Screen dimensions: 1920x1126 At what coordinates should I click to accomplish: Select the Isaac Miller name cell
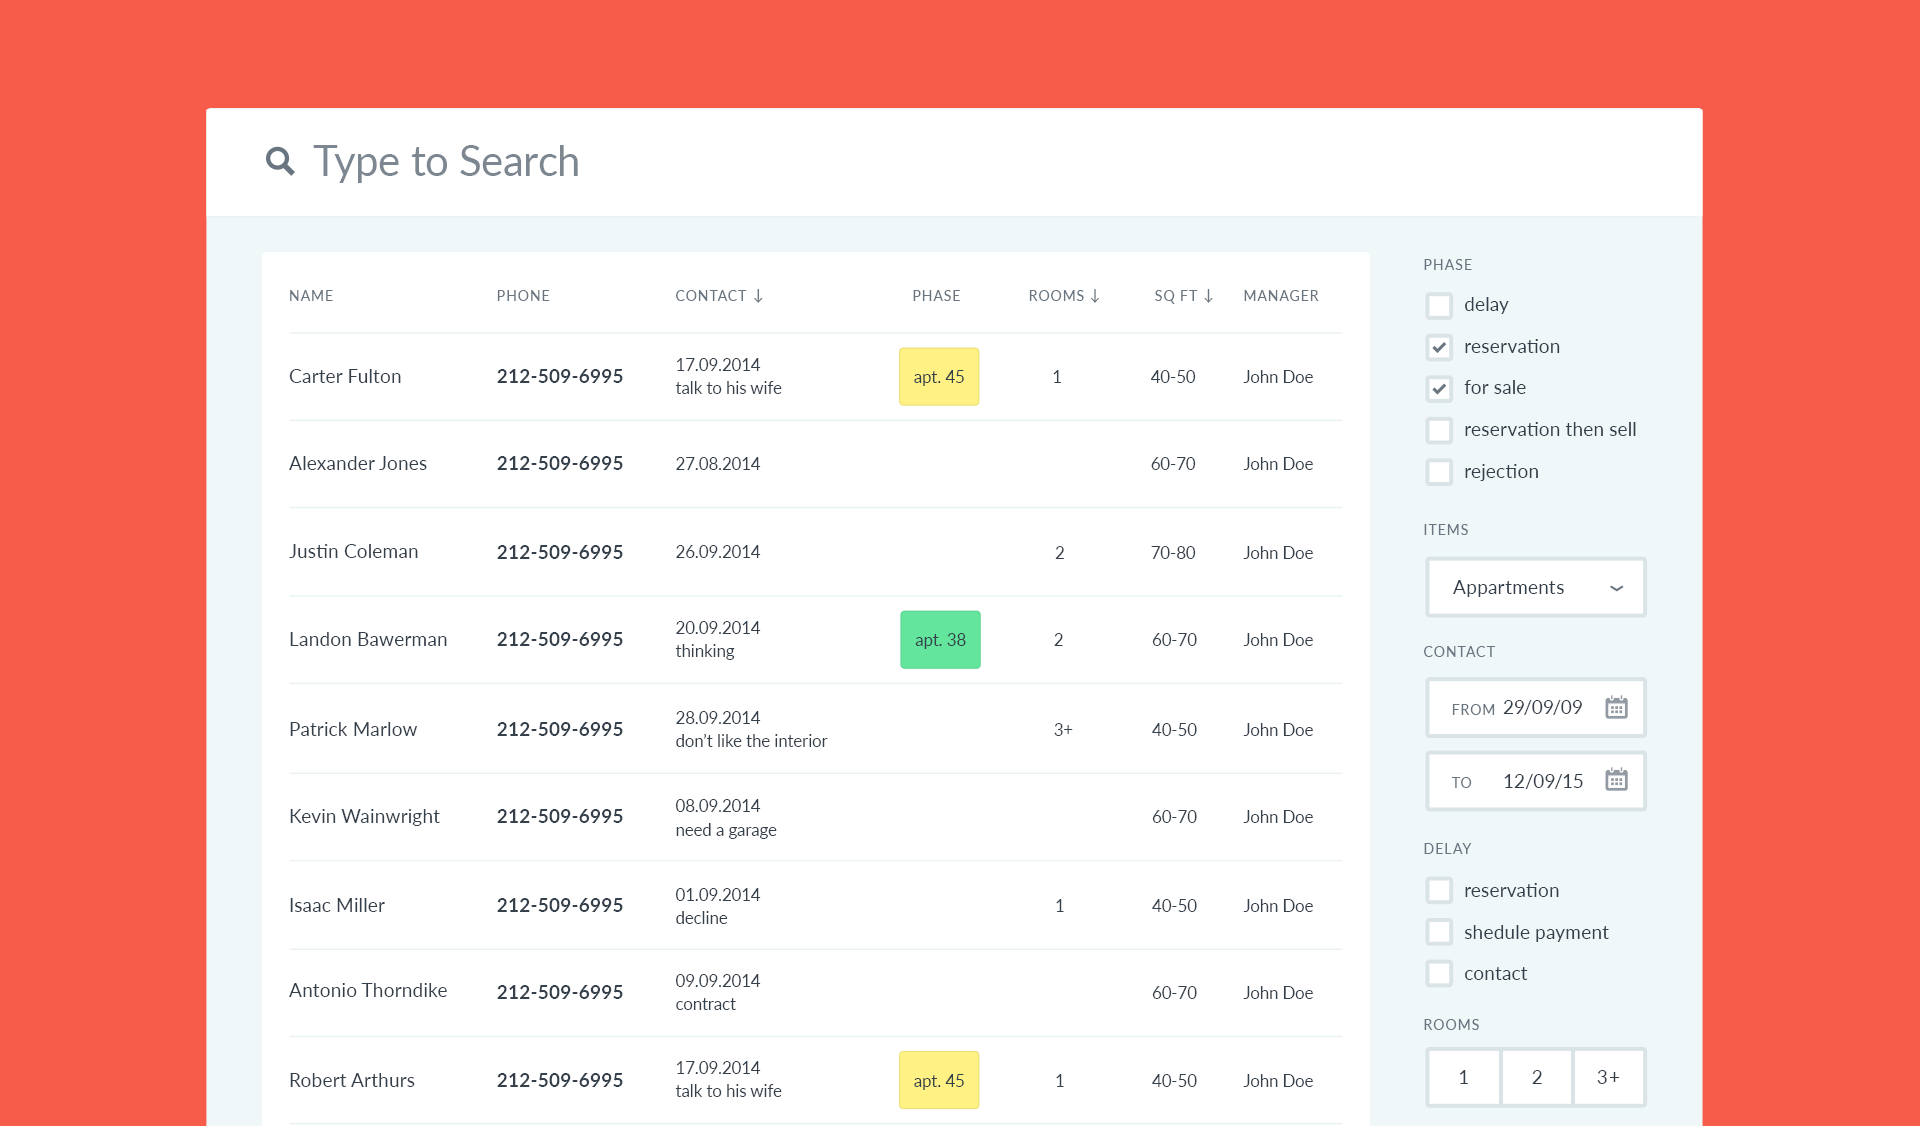click(x=337, y=905)
